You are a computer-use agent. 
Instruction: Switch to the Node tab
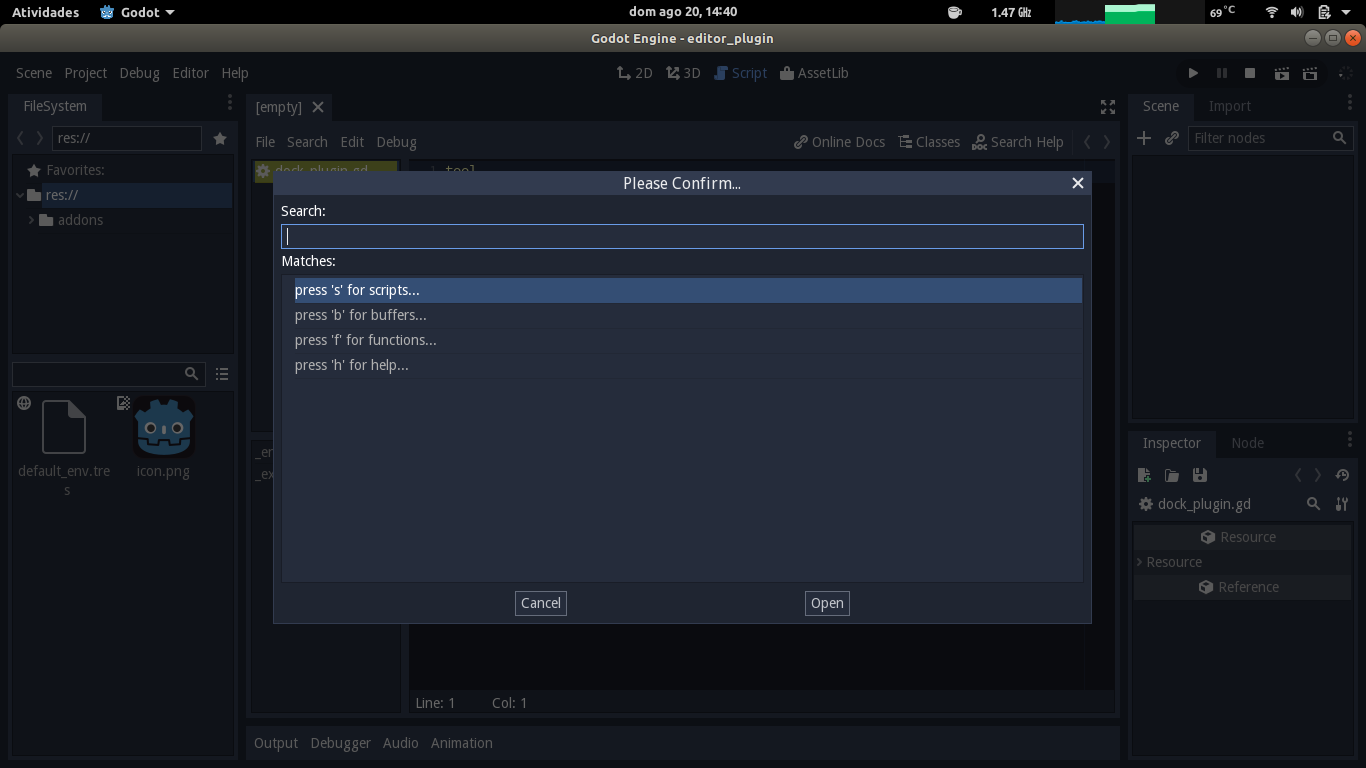1248,443
